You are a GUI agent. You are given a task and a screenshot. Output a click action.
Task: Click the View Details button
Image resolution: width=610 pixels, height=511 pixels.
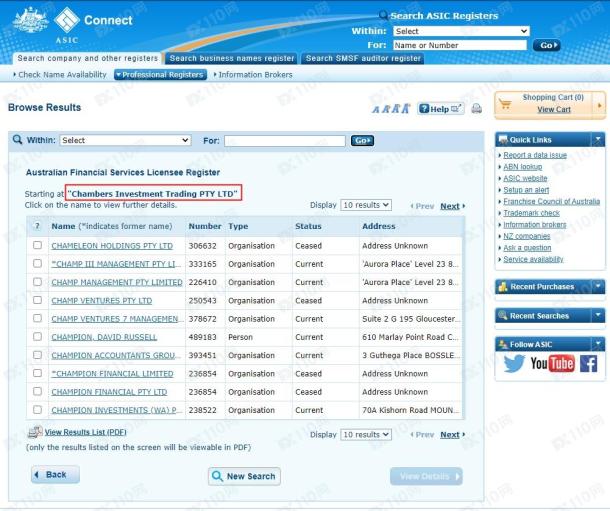click(x=426, y=476)
